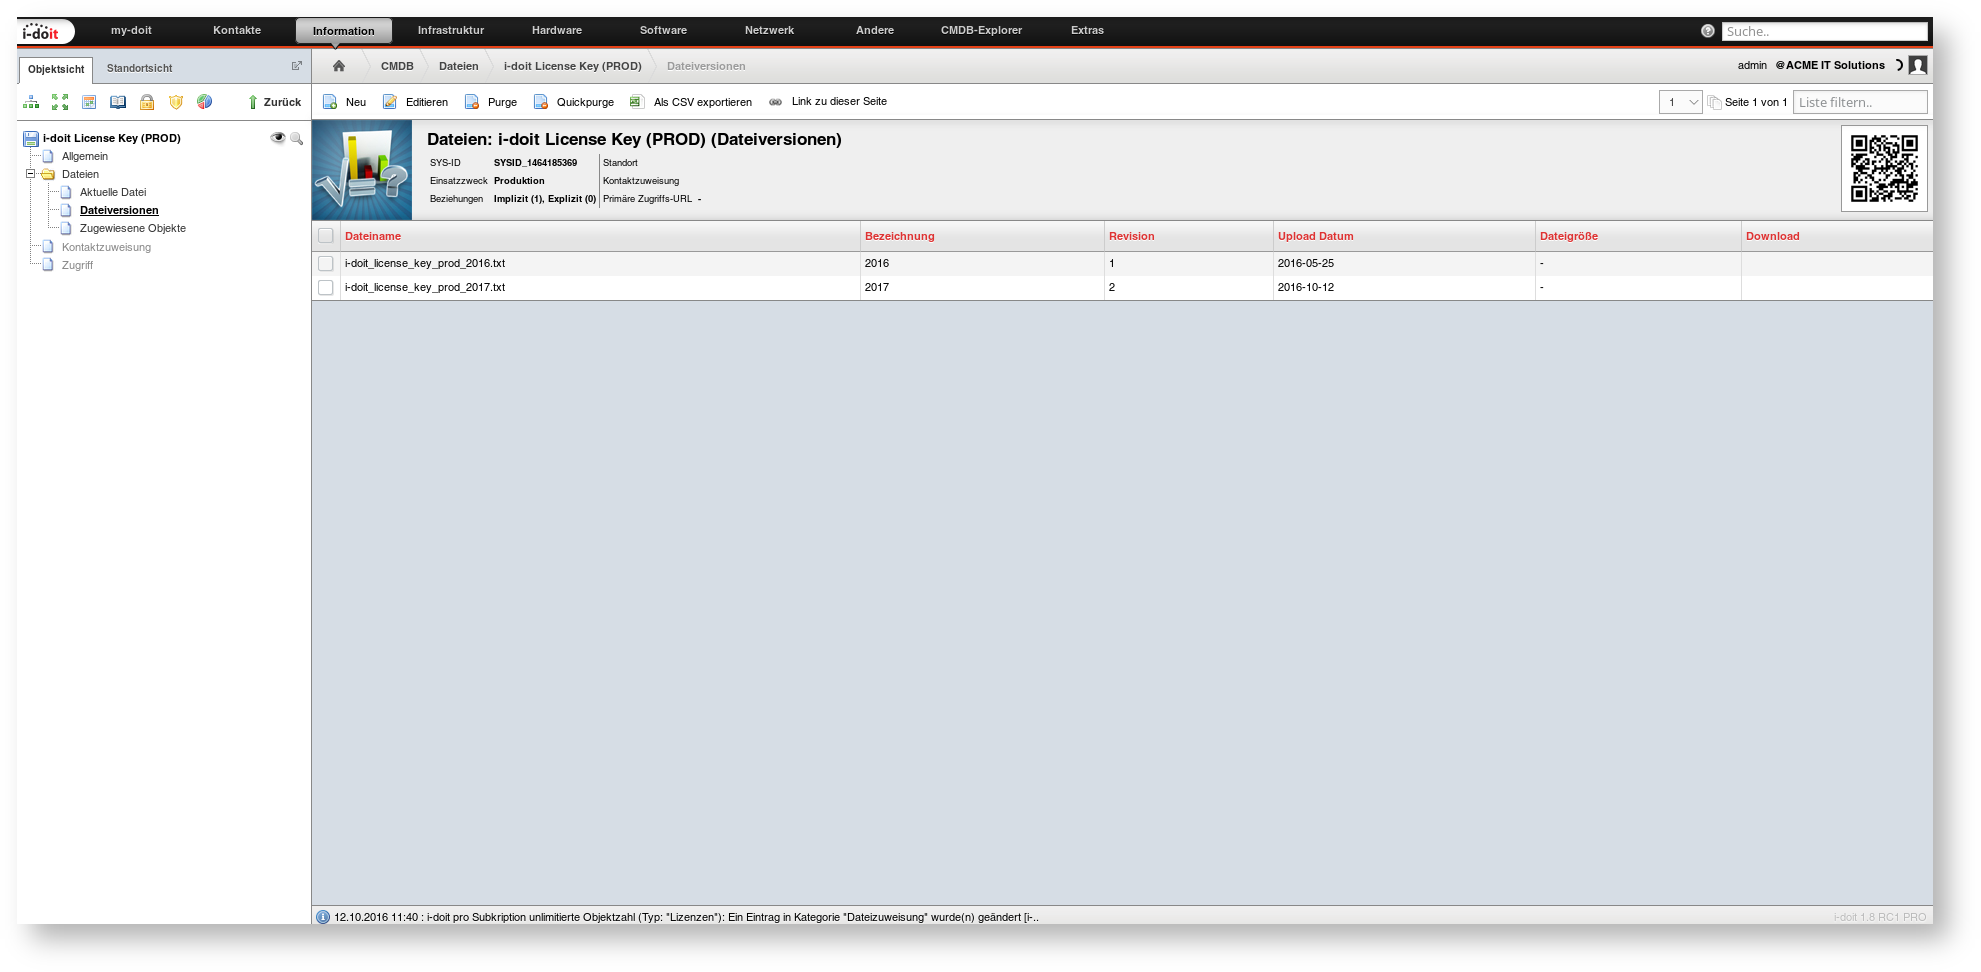Switch to the Standortsicht tab
The image size is (1981, 972).
click(x=139, y=68)
